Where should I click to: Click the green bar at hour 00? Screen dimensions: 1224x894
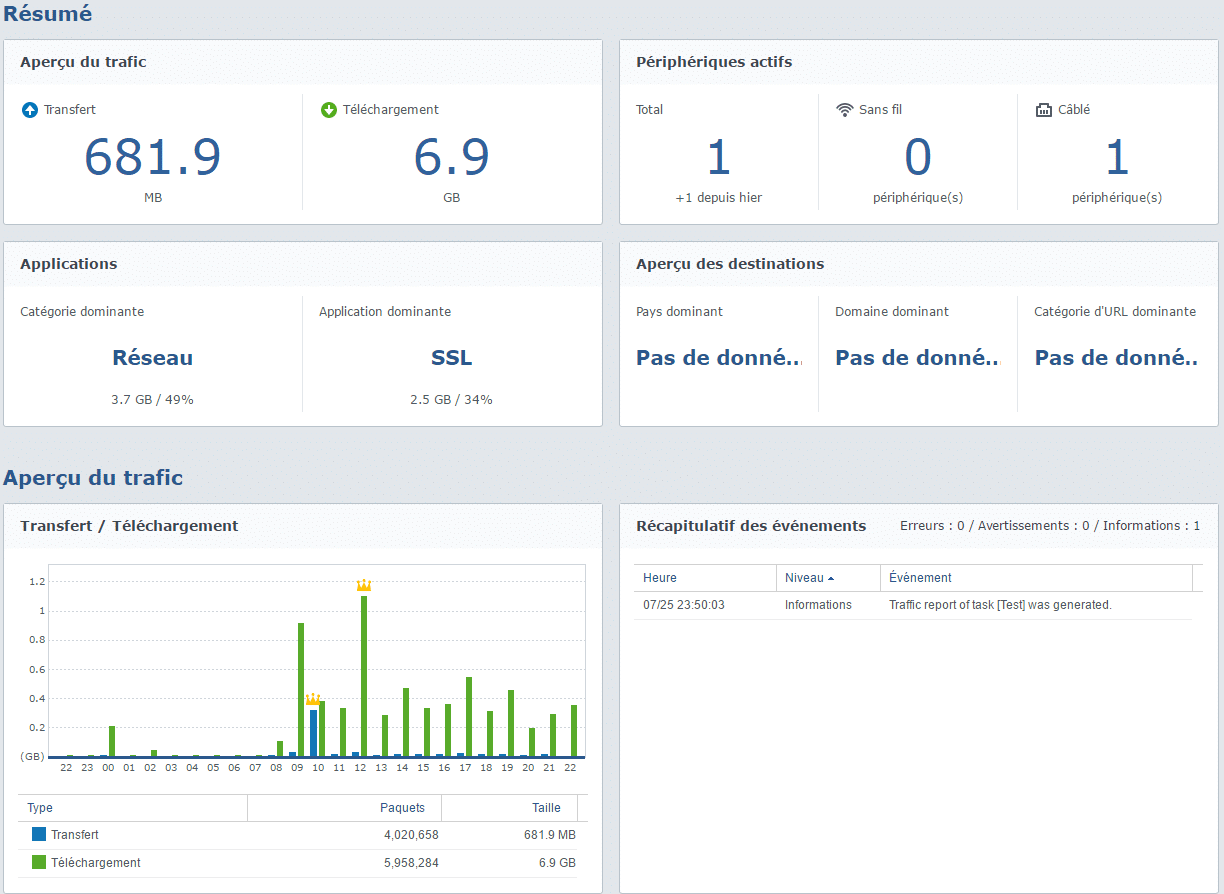pyautogui.click(x=112, y=741)
